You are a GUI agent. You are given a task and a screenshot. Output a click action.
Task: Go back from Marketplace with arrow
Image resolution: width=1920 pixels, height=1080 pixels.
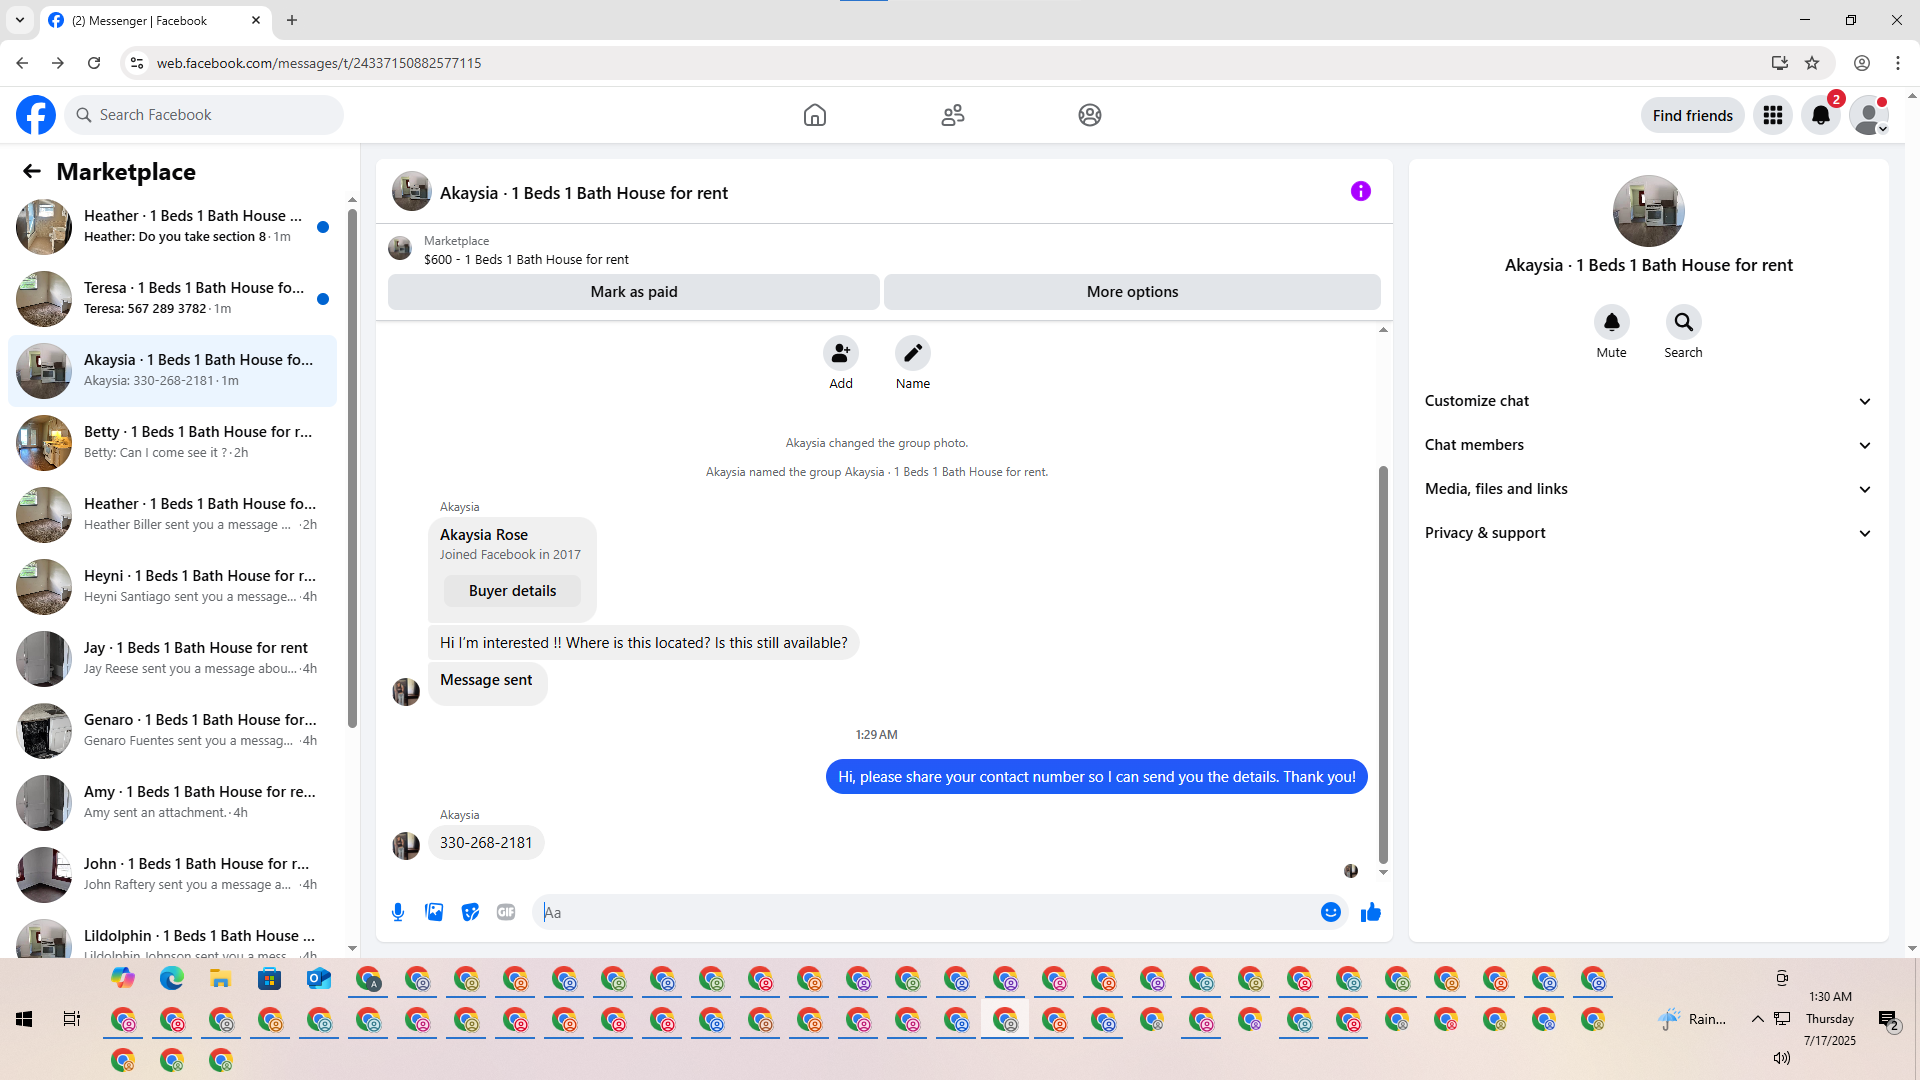click(x=32, y=171)
